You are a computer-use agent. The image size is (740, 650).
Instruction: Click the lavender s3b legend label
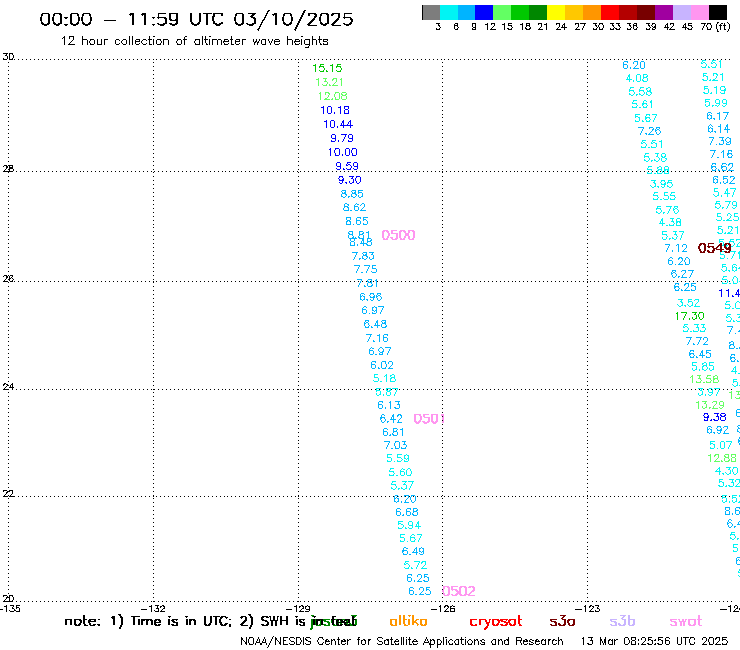622,621
